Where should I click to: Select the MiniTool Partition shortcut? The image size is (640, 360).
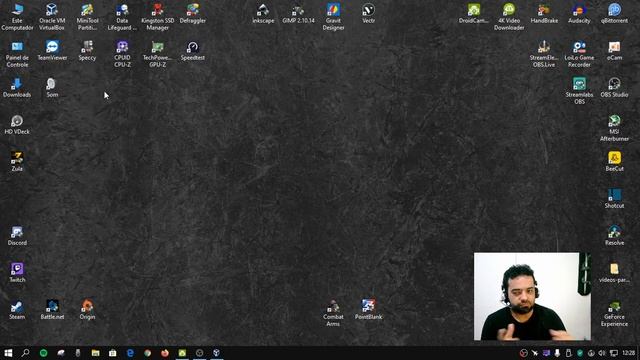click(x=87, y=17)
